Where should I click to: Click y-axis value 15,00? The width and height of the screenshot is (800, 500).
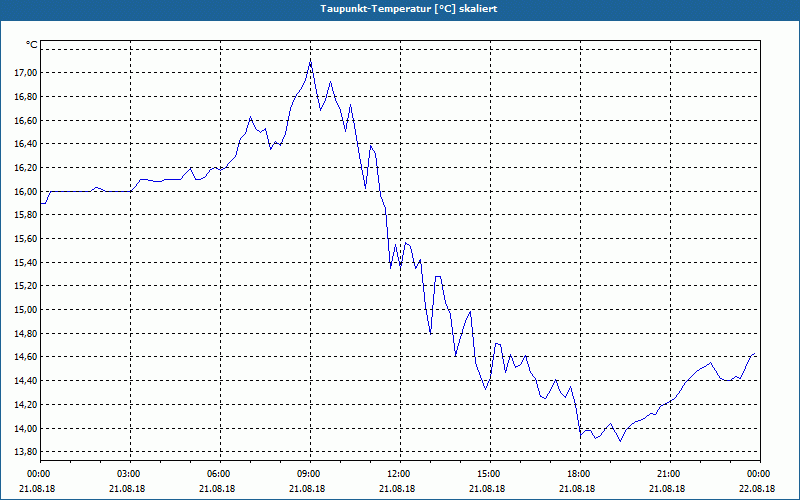tap(27, 310)
